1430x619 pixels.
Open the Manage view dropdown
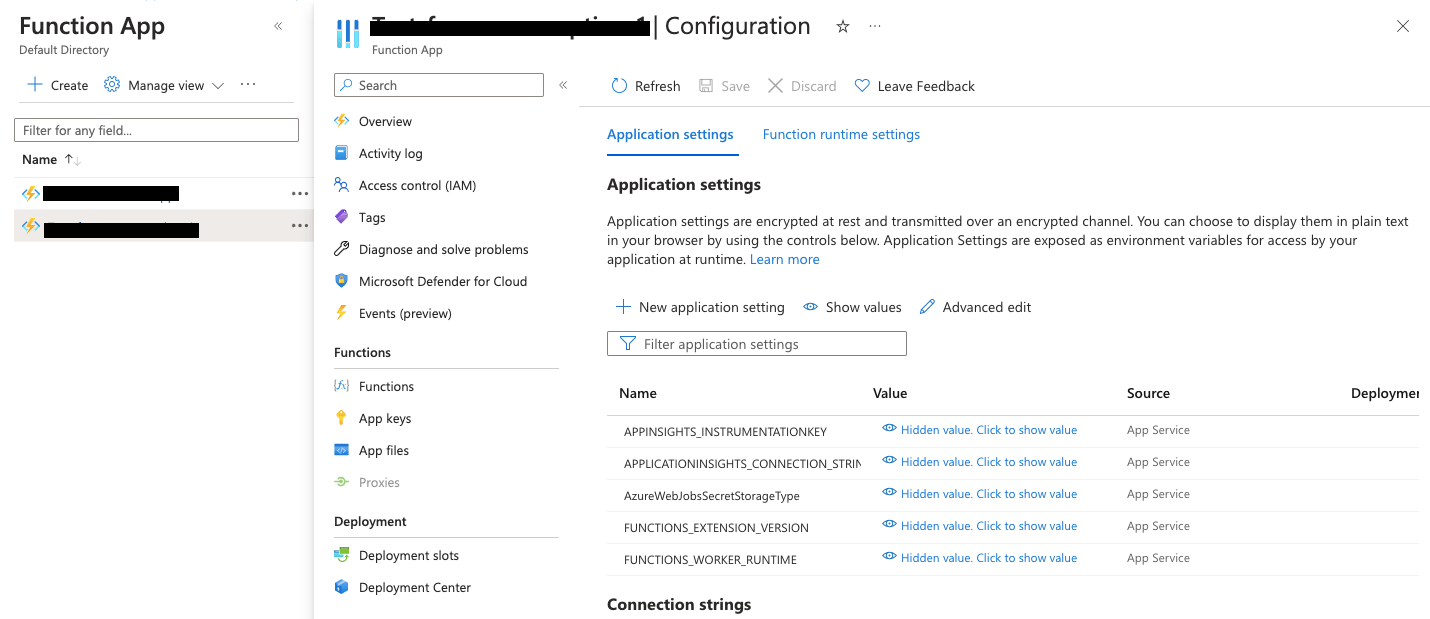pos(163,85)
